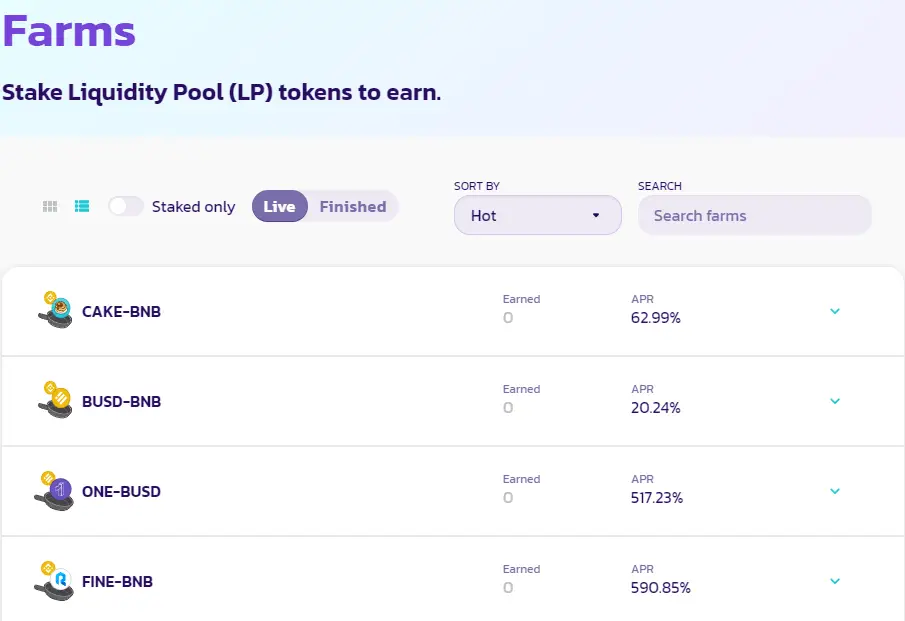Viewport: 905px width, 621px height.
Task: Switch to list table view icon
Action: point(83,207)
